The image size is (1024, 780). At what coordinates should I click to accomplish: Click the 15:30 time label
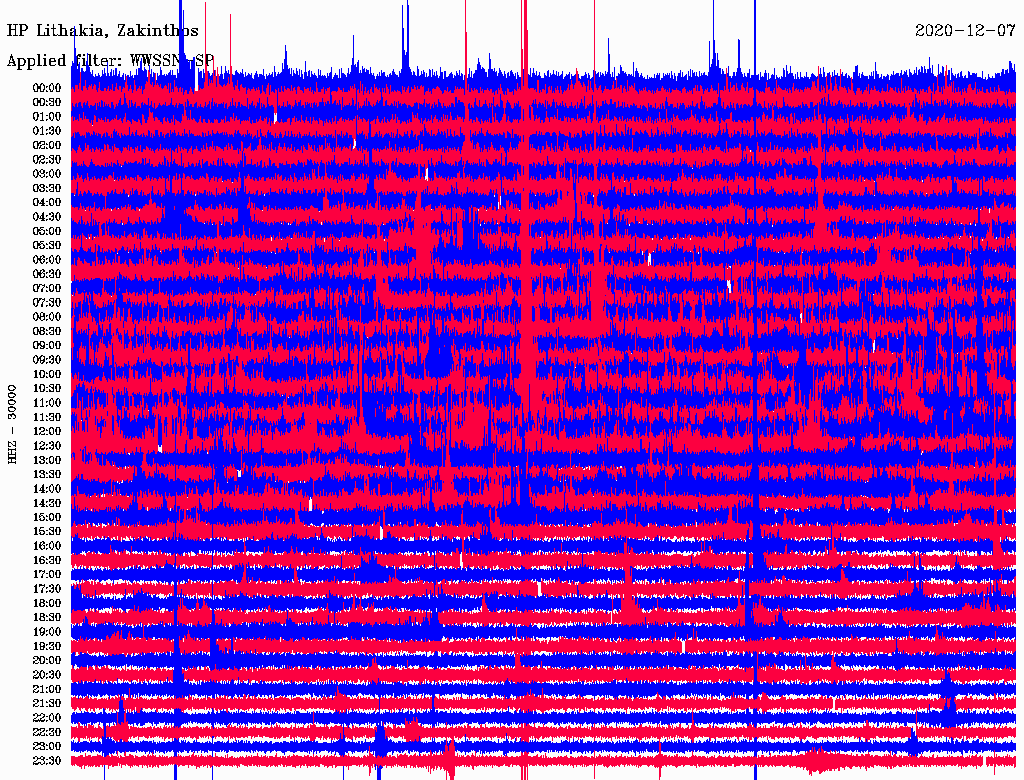(47, 532)
